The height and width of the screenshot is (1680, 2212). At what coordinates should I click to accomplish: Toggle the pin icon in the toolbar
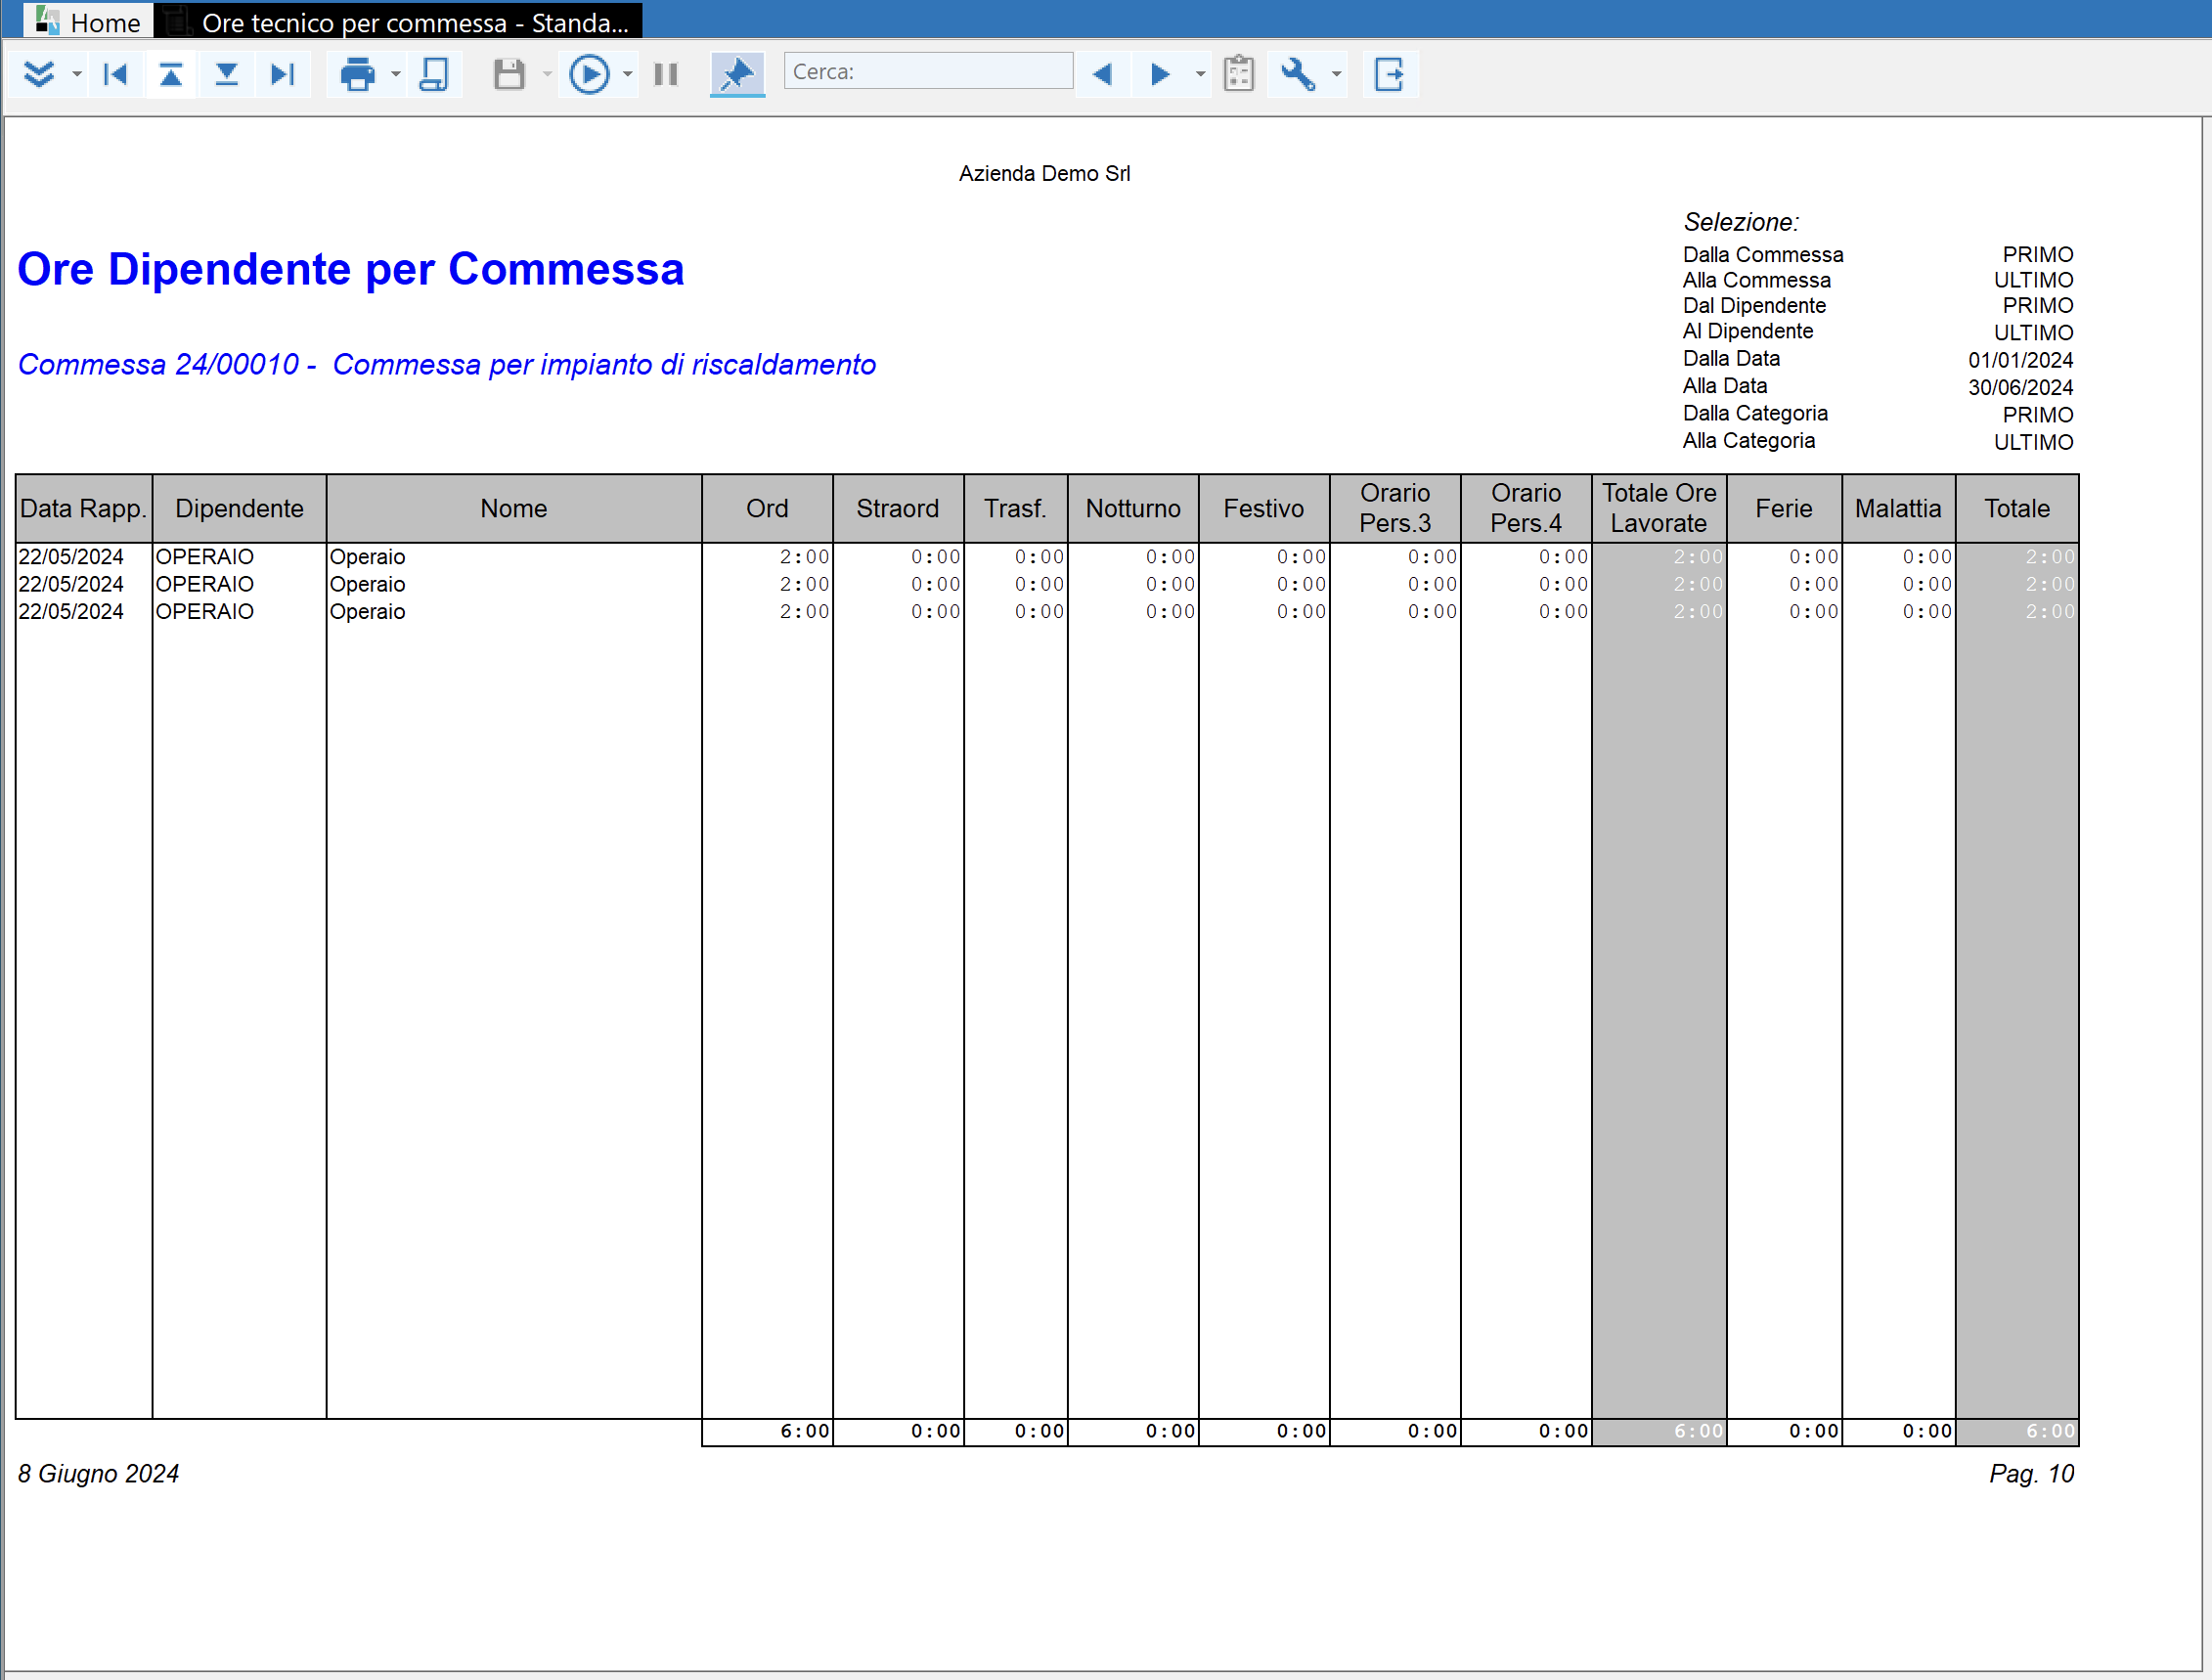pos(738,74)
